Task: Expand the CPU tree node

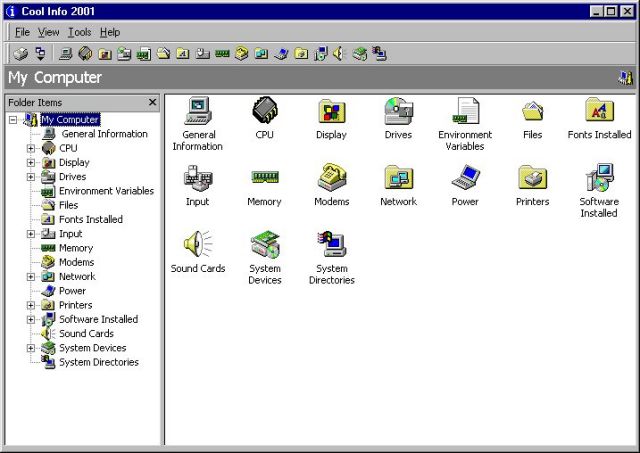Action: click(x=31, y=149)
